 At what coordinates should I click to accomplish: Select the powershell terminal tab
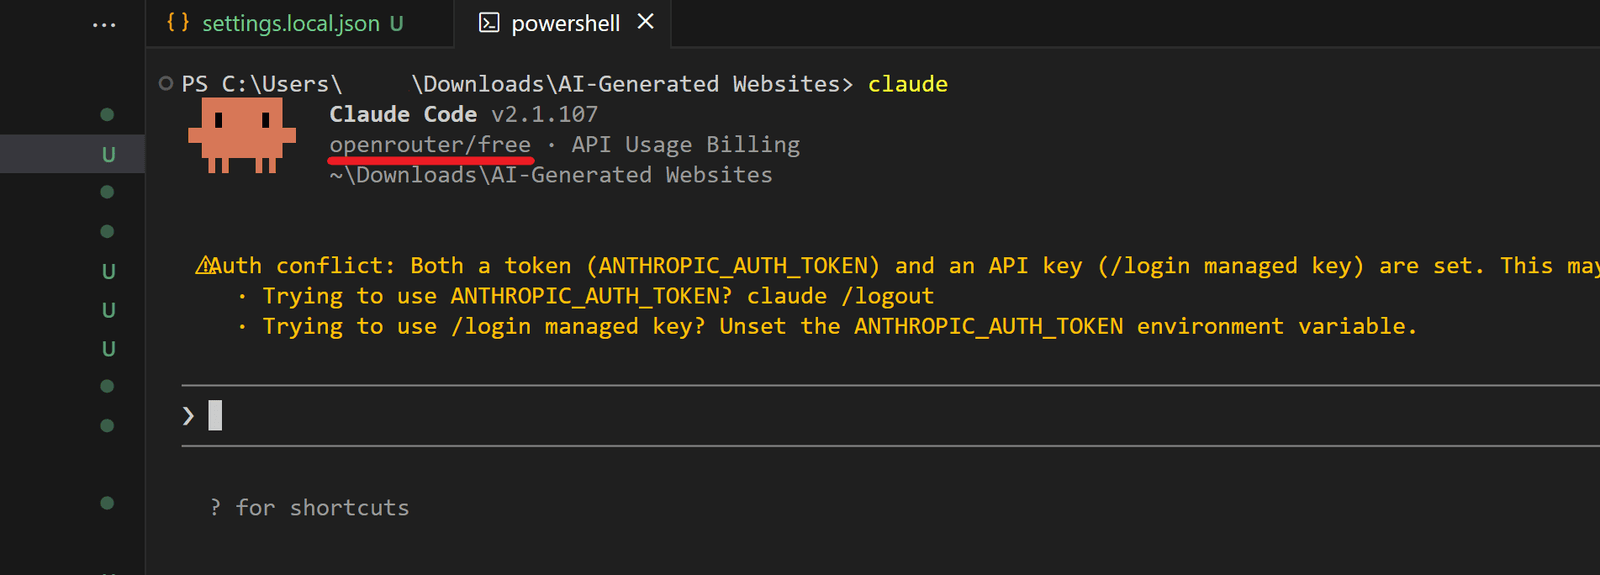565,24
